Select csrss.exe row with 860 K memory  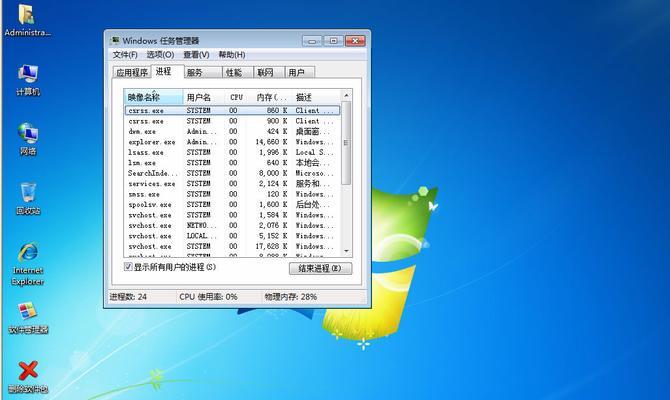click(232, 110)
